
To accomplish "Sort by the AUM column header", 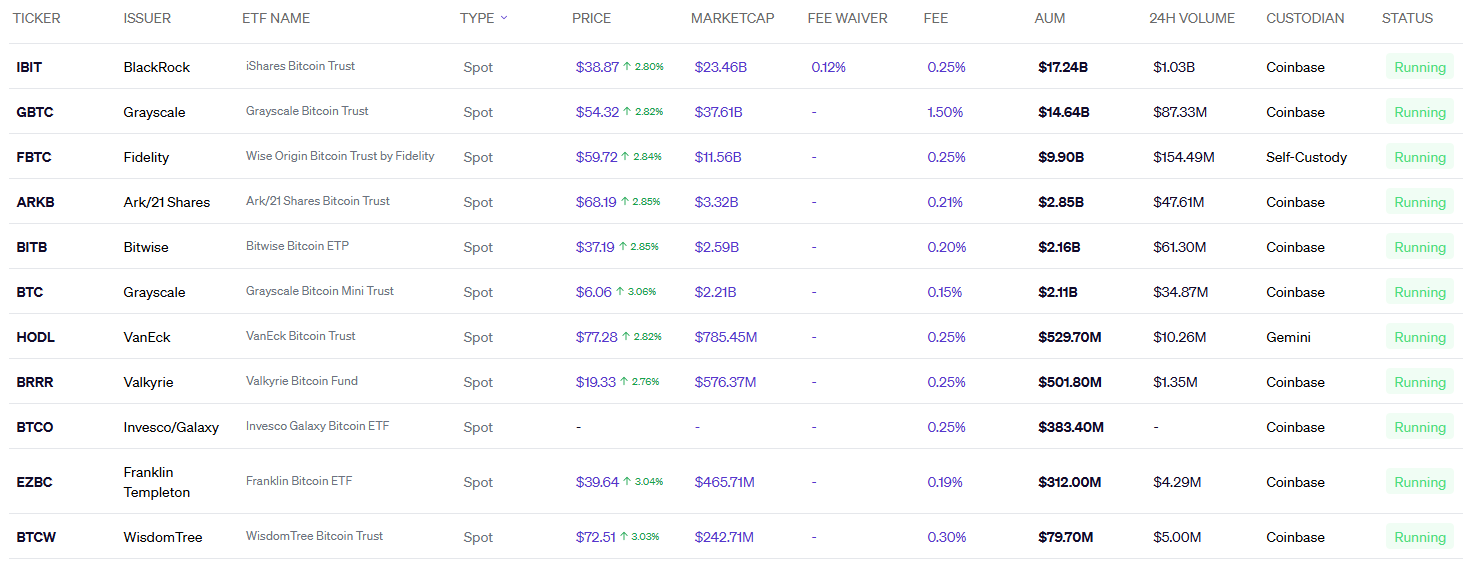I will 1050,18.
